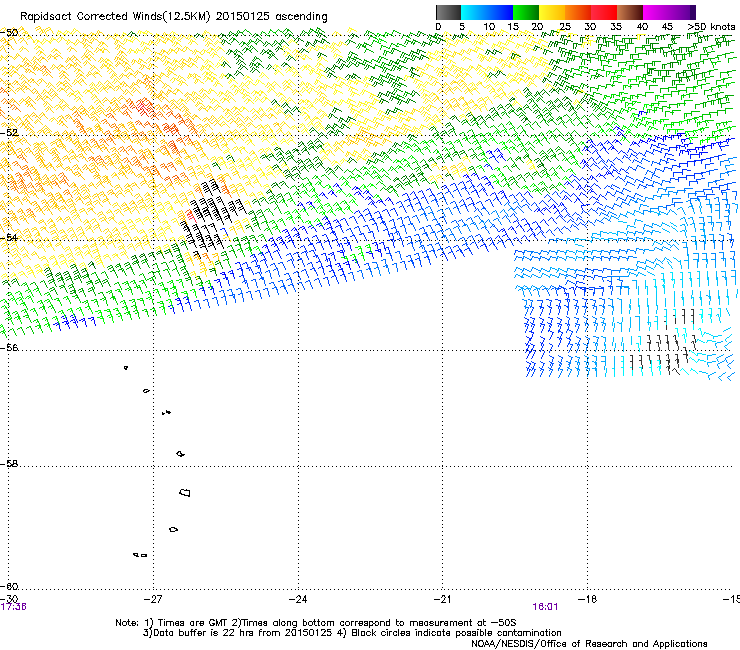Click the -50 latitude axis label
This screenshot has width=740, height=650.
9,33
